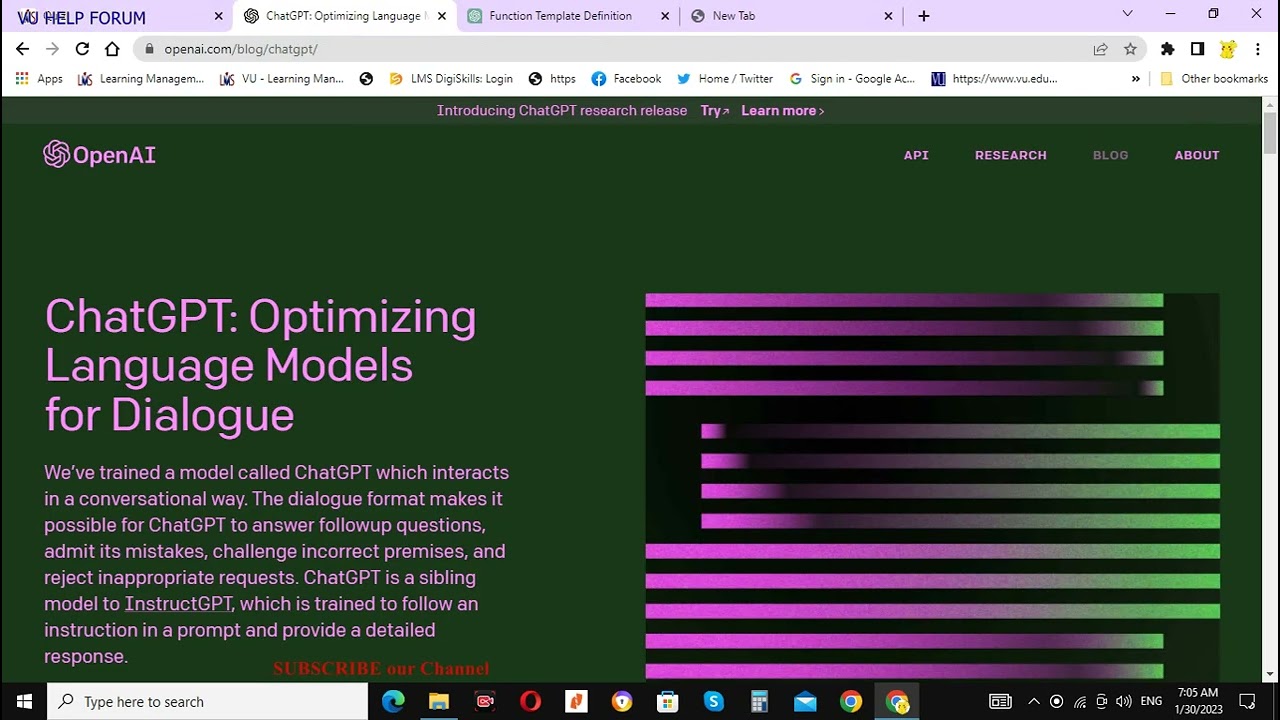Open the LMS DigiSkills: Login bookmark
This screenshot has width=1280, height=720.
click(451, 78)
